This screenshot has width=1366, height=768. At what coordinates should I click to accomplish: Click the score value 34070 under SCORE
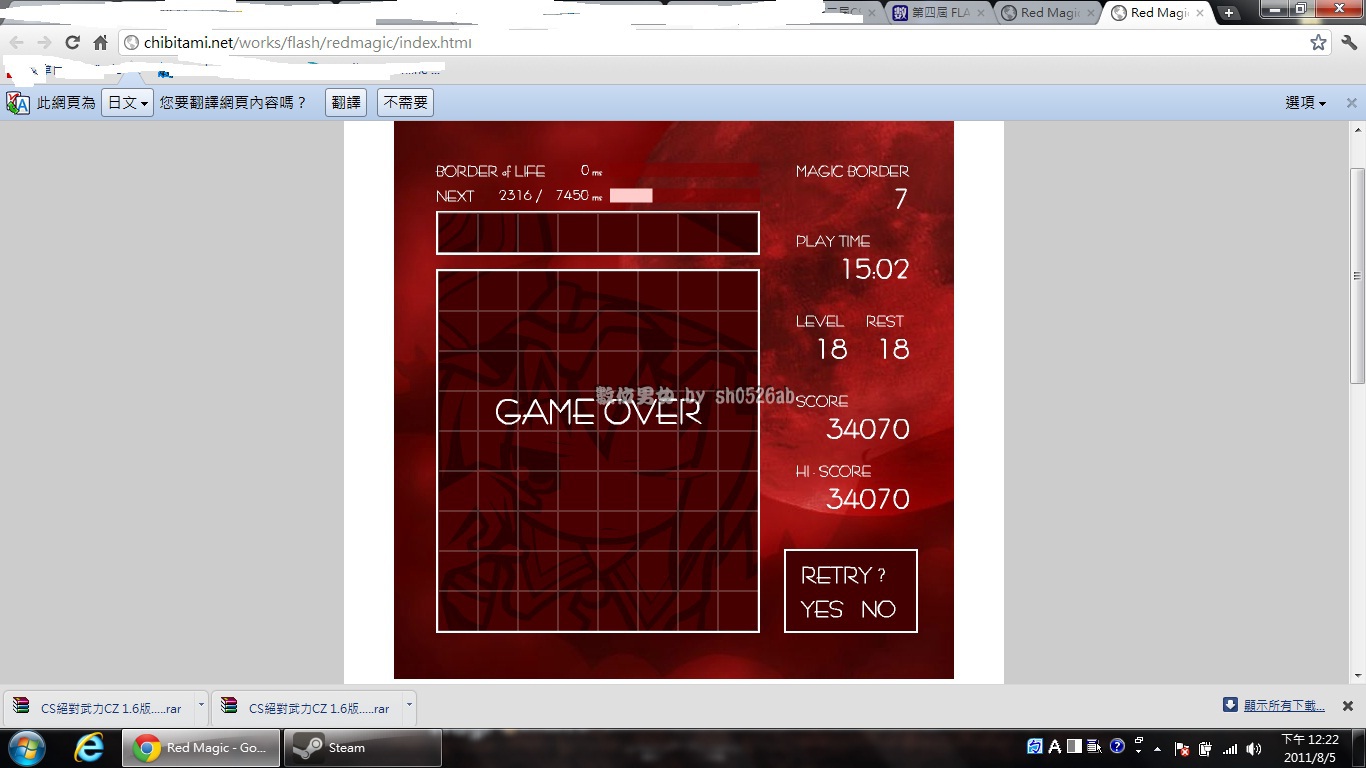868,429
